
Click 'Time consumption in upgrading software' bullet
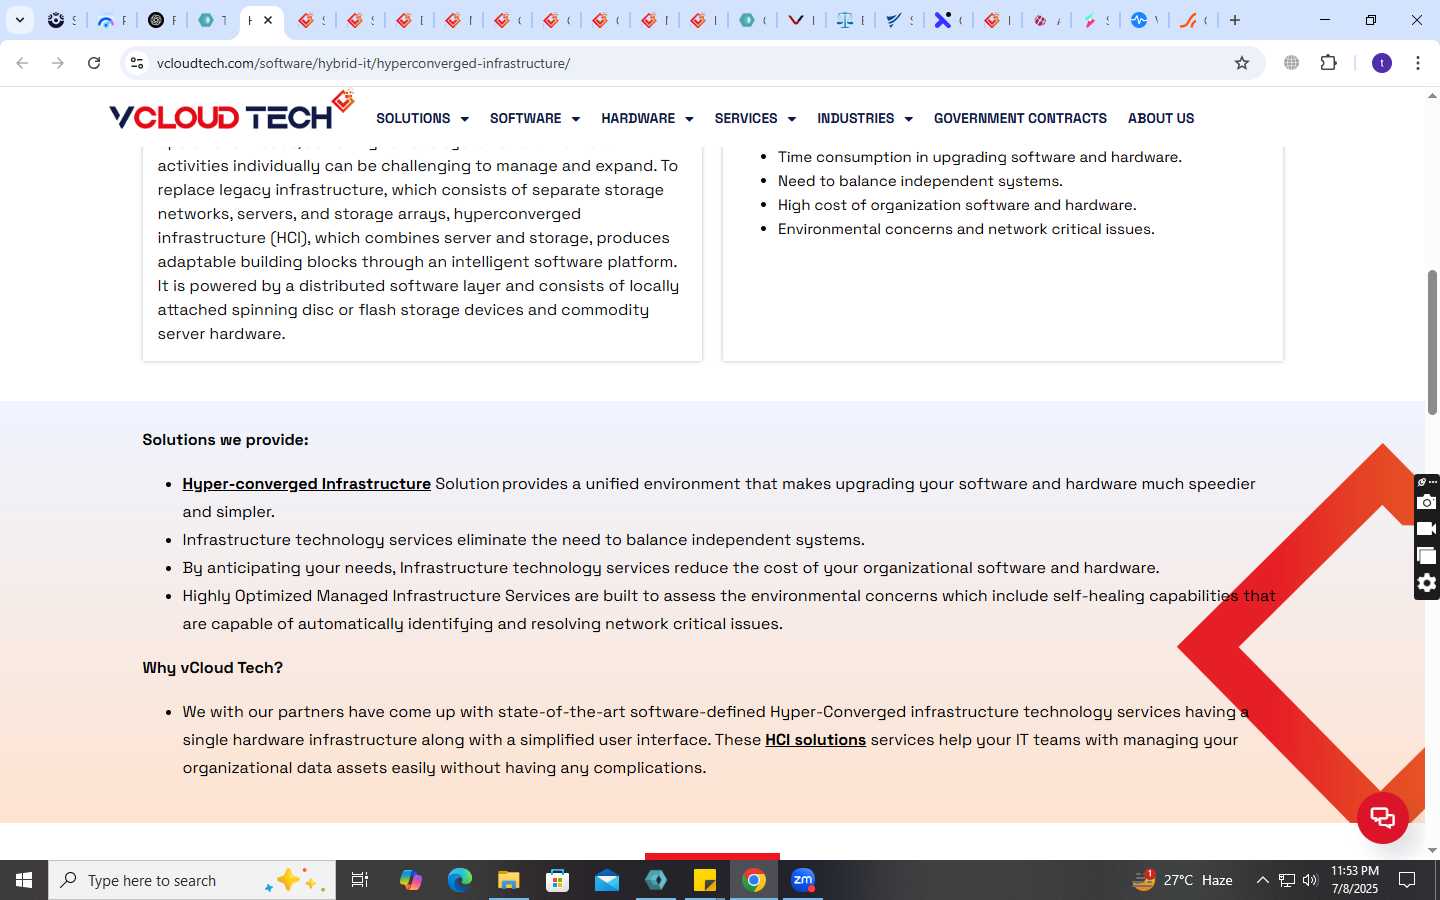tap(980, 157)
